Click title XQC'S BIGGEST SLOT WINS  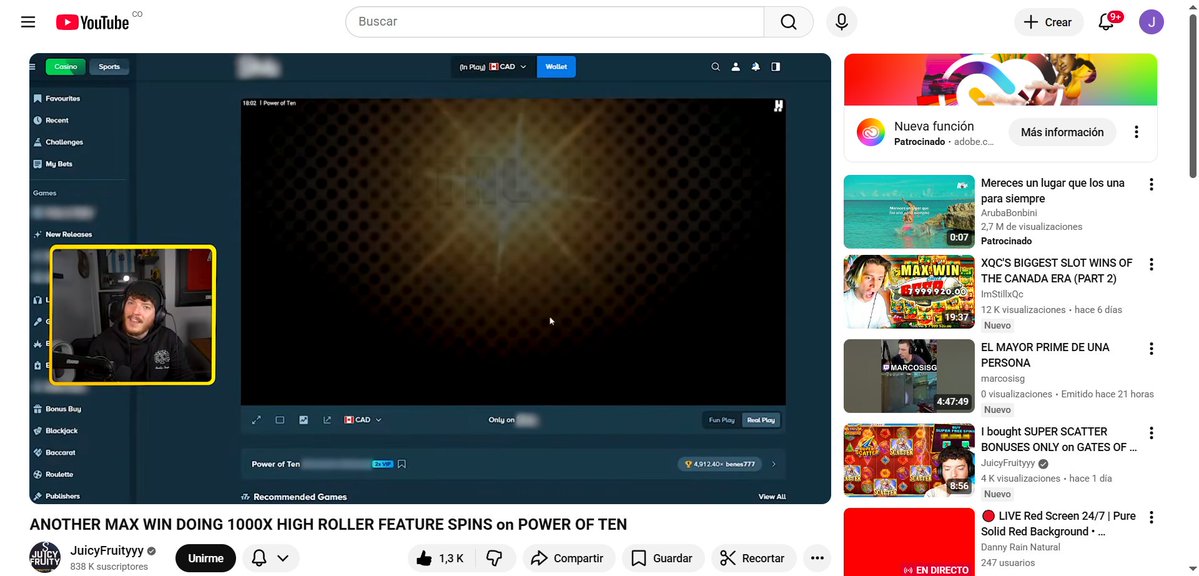[x=1057, y=271]
